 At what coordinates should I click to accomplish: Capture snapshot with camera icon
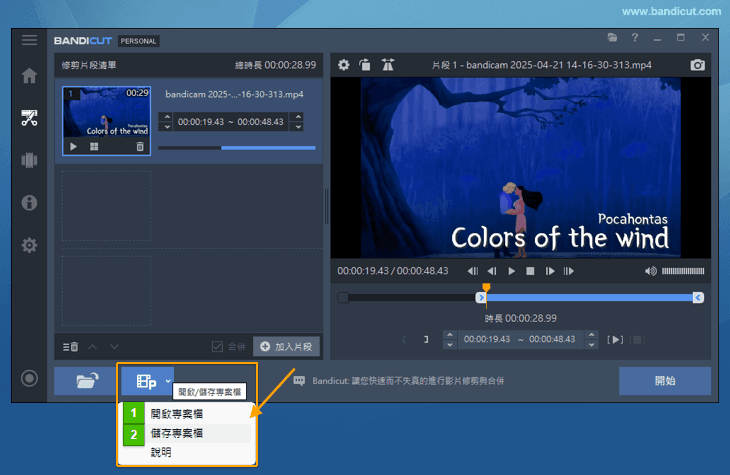tap(697, 65)
